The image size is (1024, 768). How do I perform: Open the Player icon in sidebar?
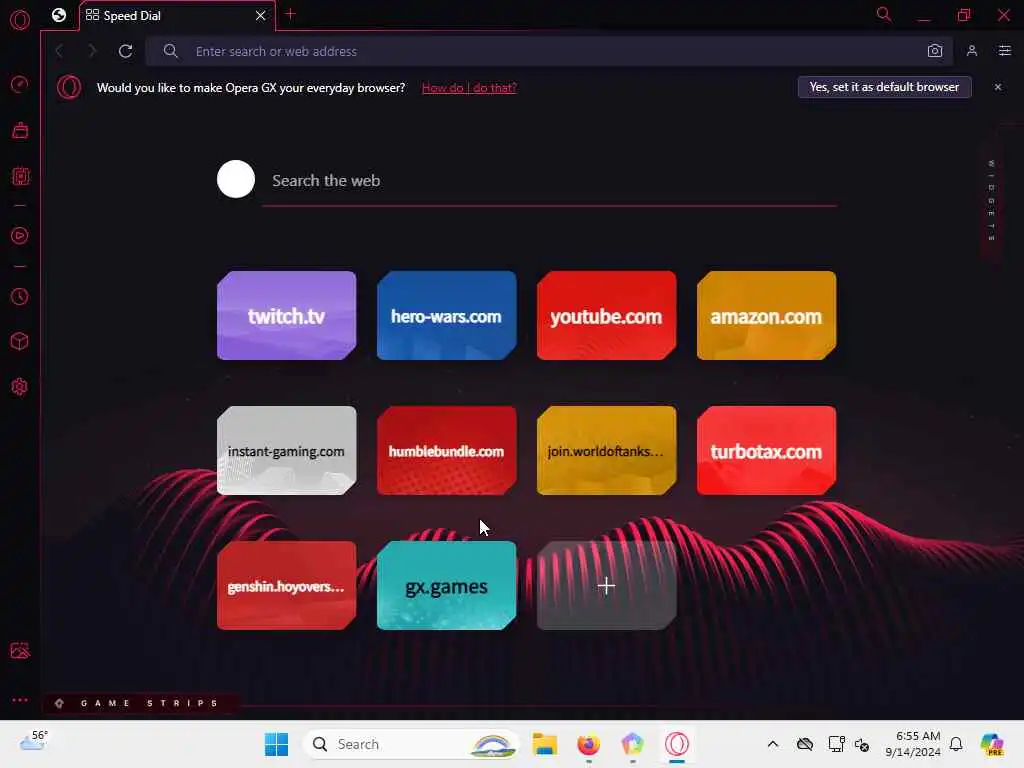20,236
